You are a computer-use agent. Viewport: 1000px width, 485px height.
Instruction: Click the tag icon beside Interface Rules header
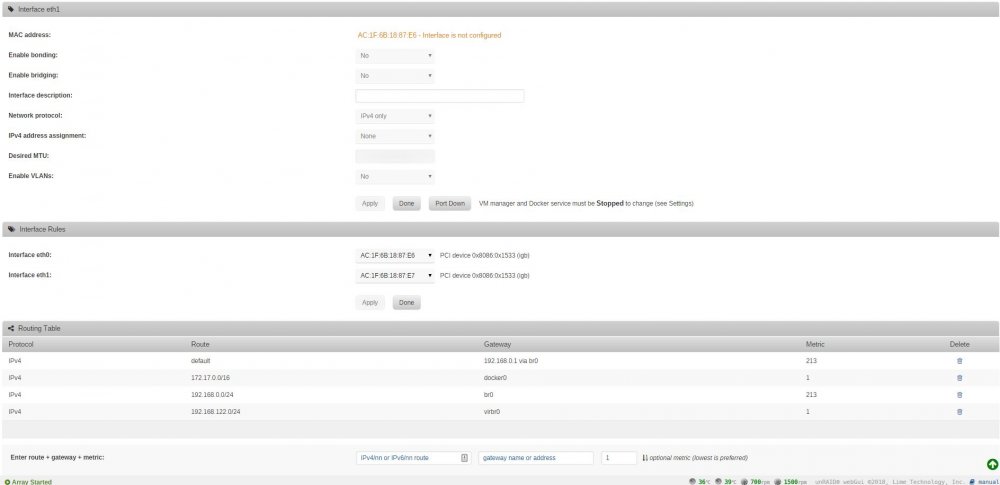tap(11, 229)
